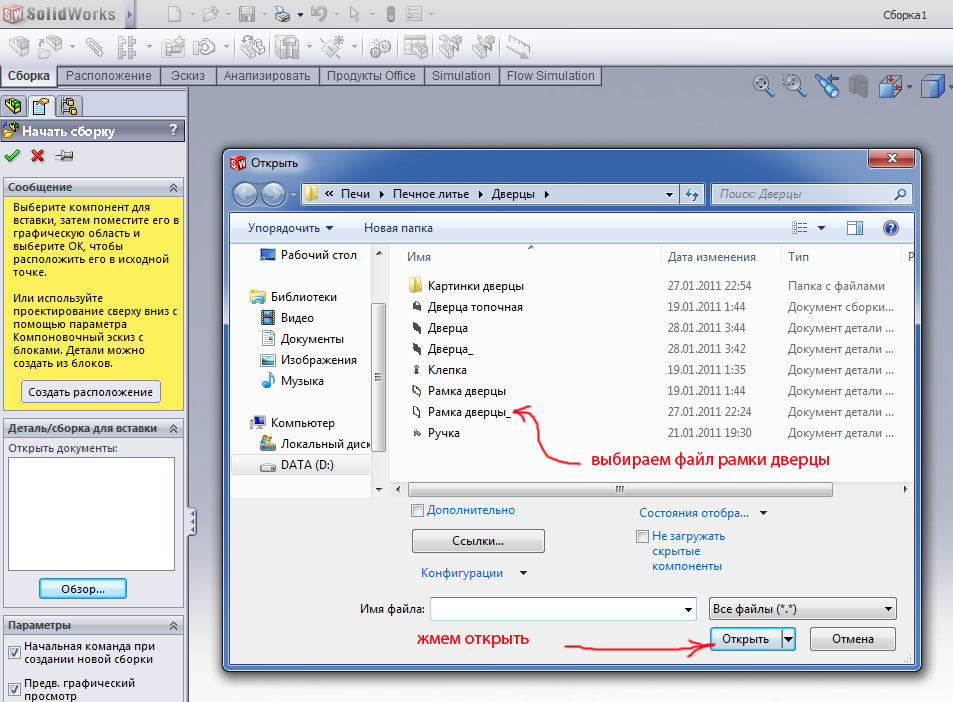Click the preview pane toggle icon
Screen dimensions: 953x702
855,228
